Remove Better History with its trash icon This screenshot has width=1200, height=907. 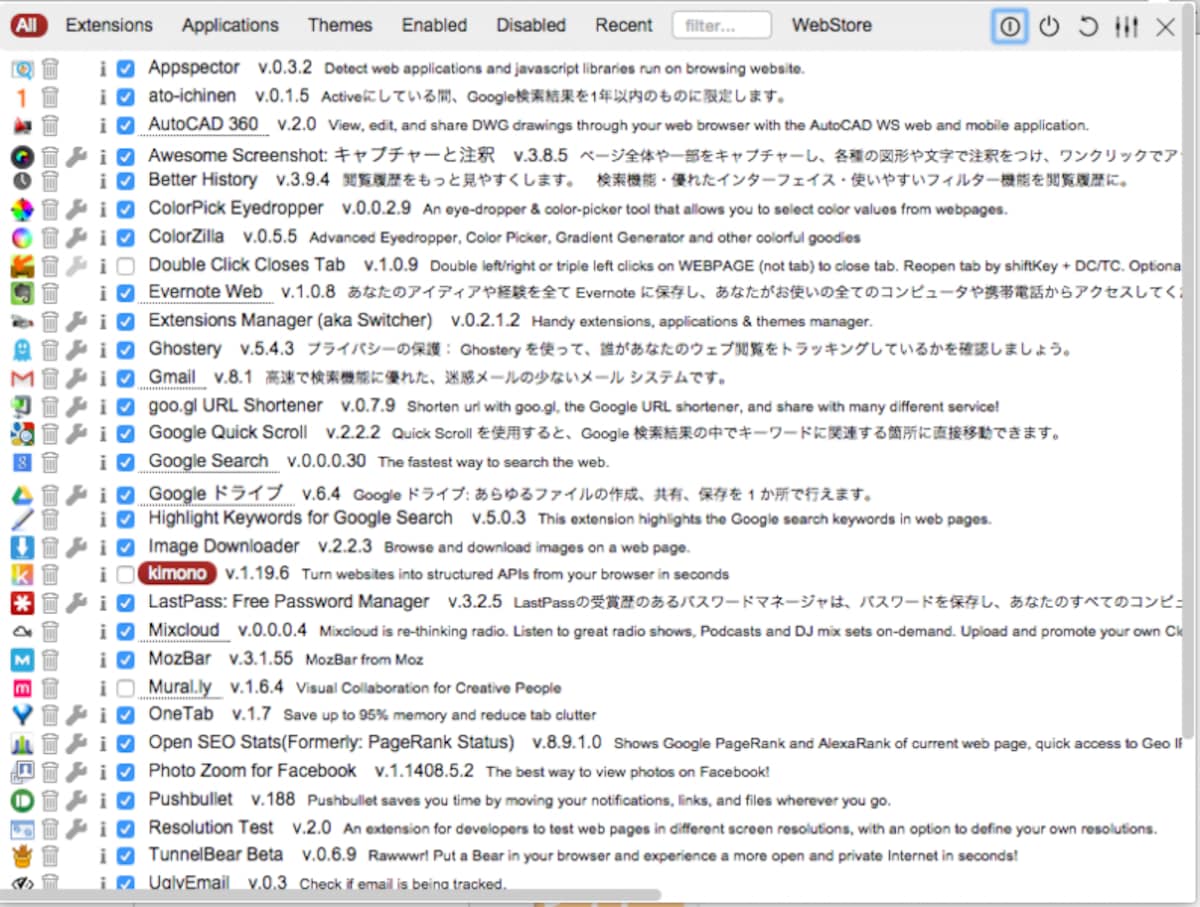pyautogui.click(x=50, y=181)
